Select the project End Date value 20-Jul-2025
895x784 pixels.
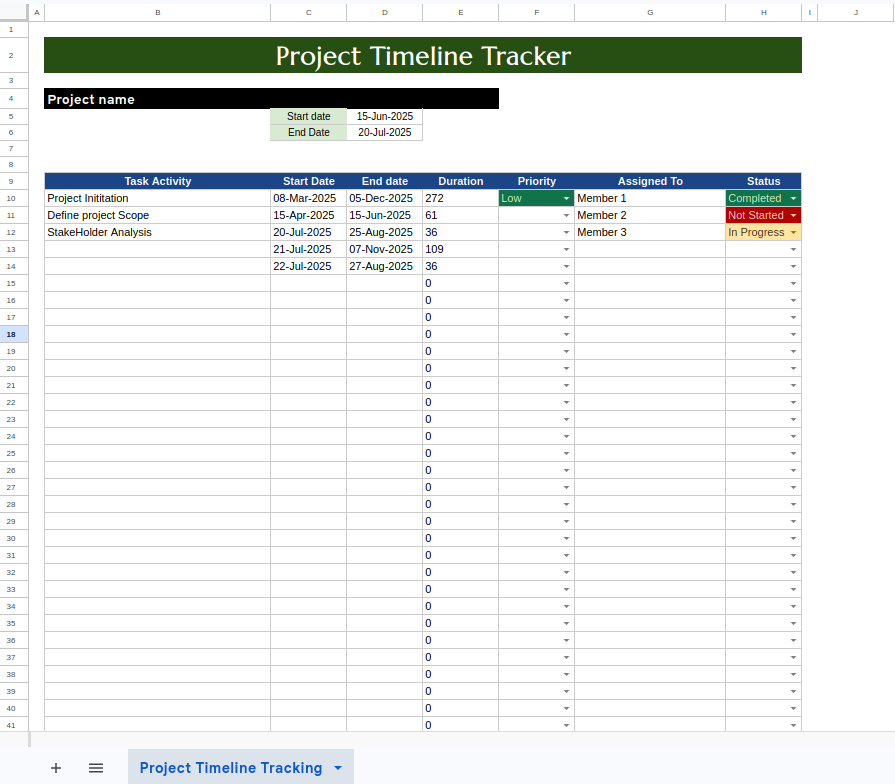point(384,132)
